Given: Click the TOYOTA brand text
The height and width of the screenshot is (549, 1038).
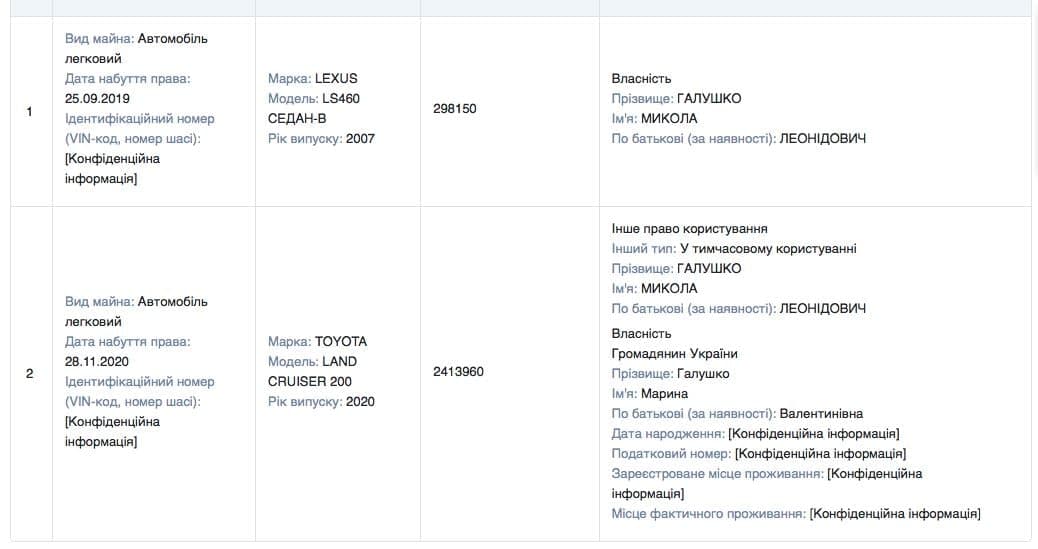Looking at the screenshot, I should 341,341.
